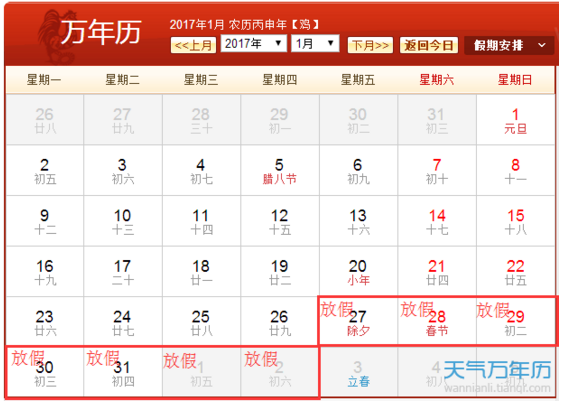Select January 15 十八
Viewport: 563px width, 403px height.
515,221
